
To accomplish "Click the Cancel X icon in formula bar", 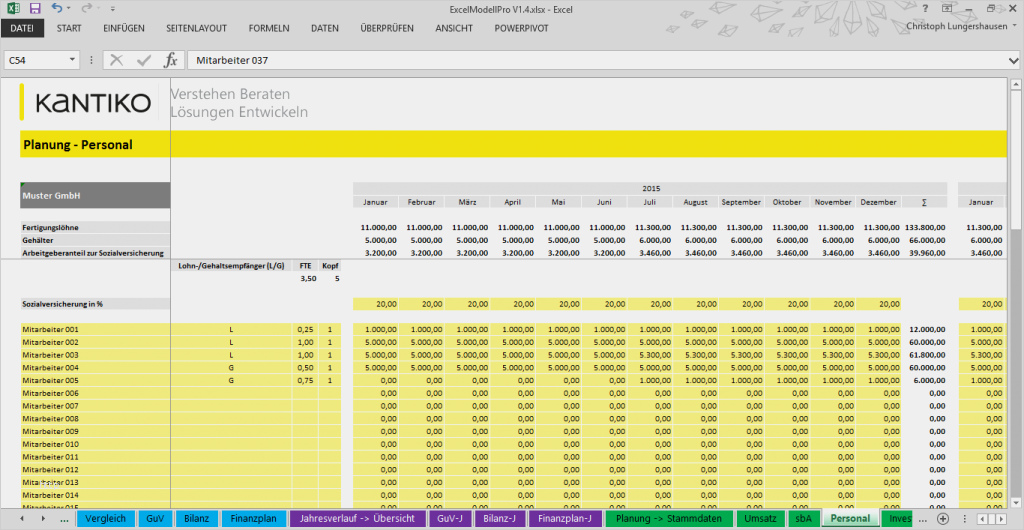I will click(x=117, y=60).
